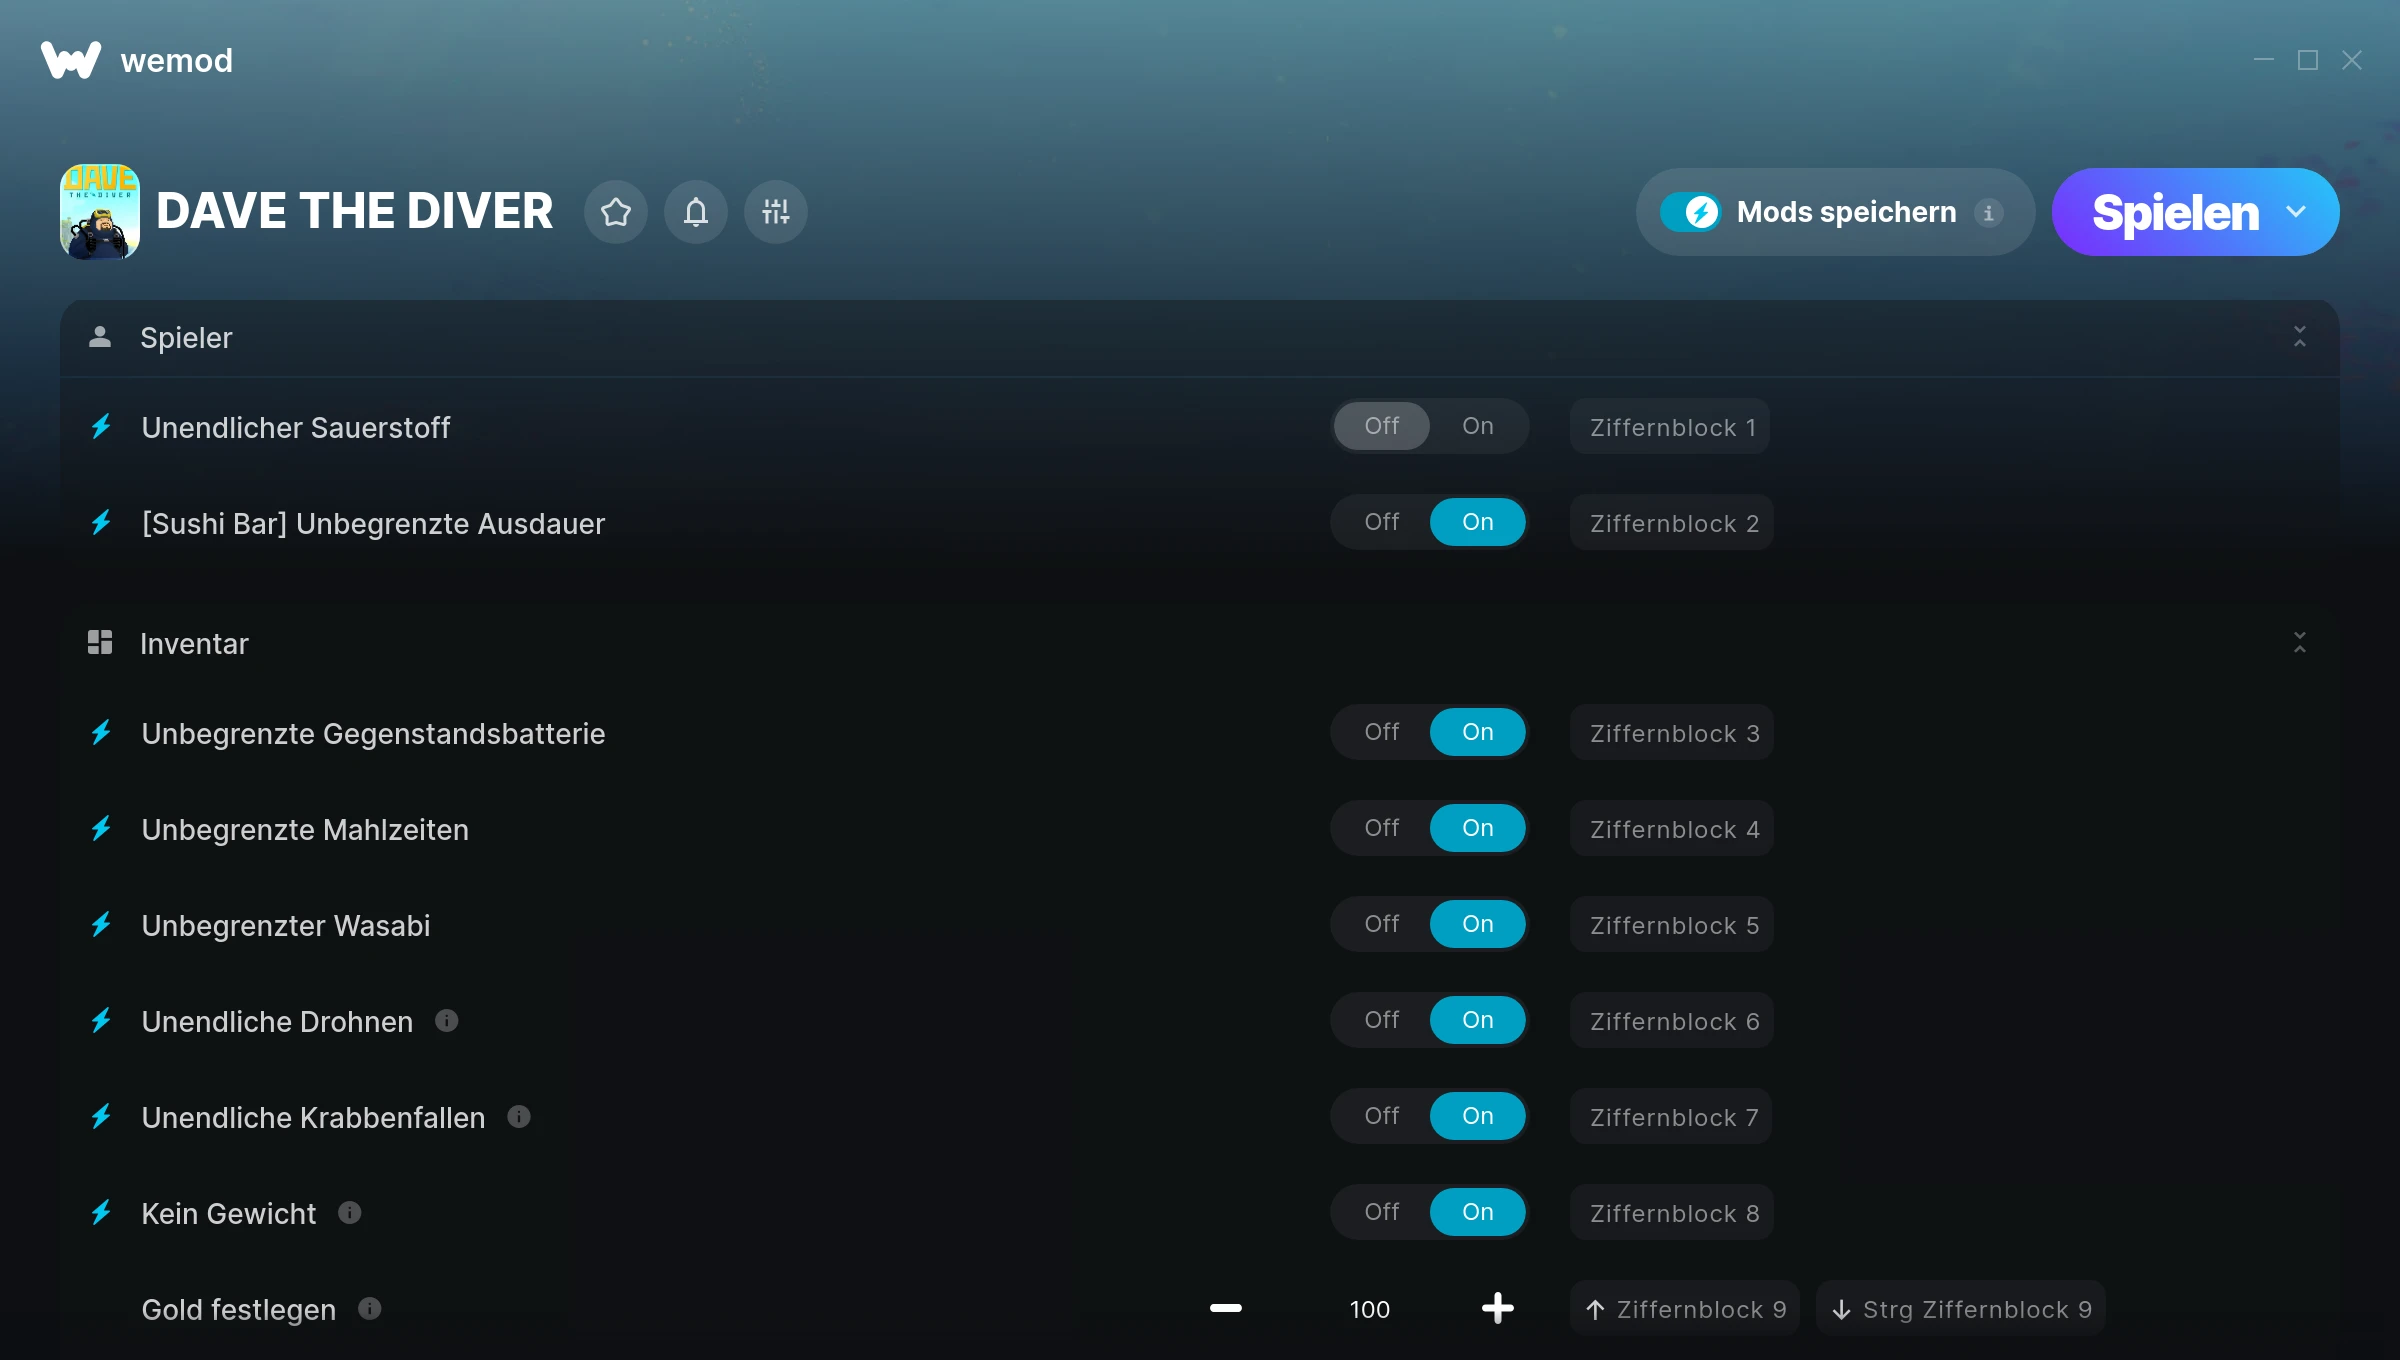Image resolution: width=2400 pixels, height=1360 pixels.
Task: Change the Ziffernblock 5 hotkey
Action: [1673, 925]
